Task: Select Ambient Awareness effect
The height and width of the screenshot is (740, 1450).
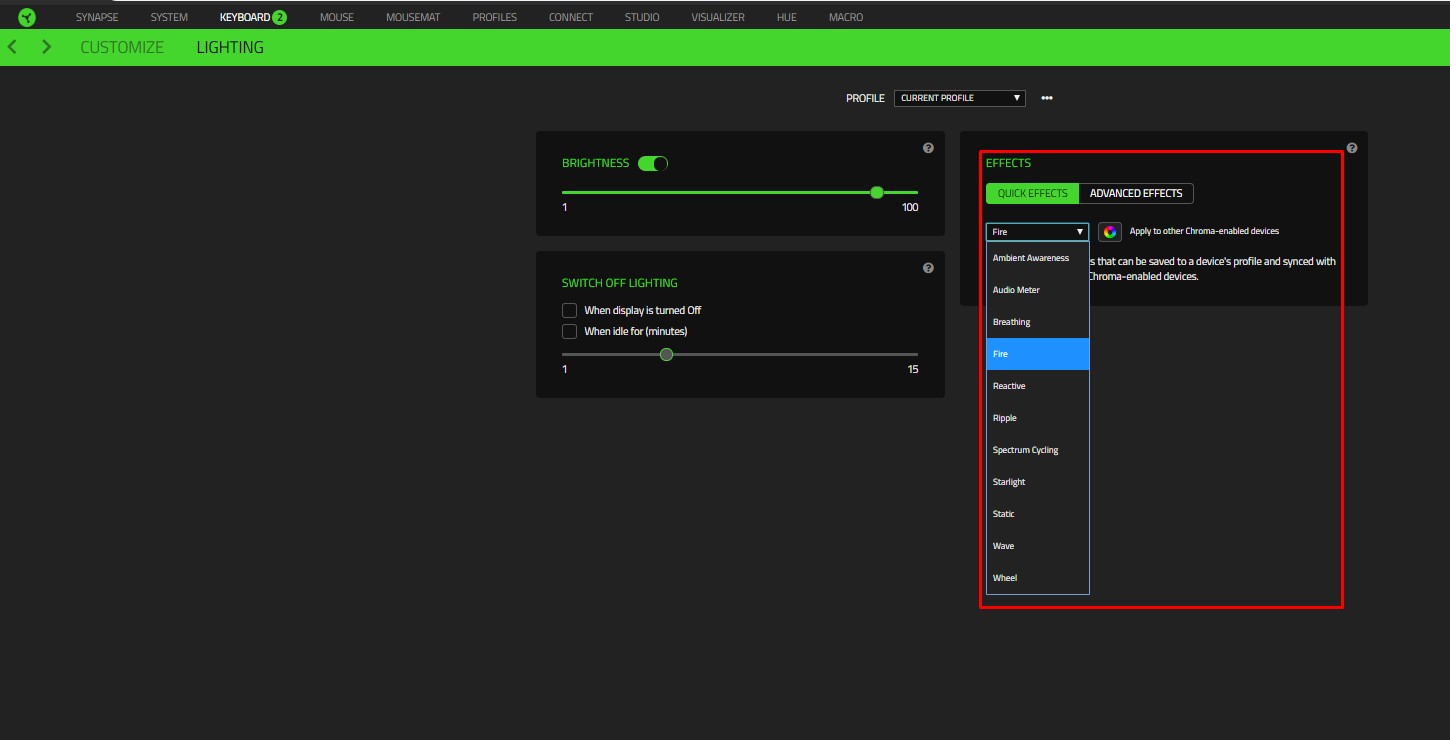Action: coord(1038,258)
